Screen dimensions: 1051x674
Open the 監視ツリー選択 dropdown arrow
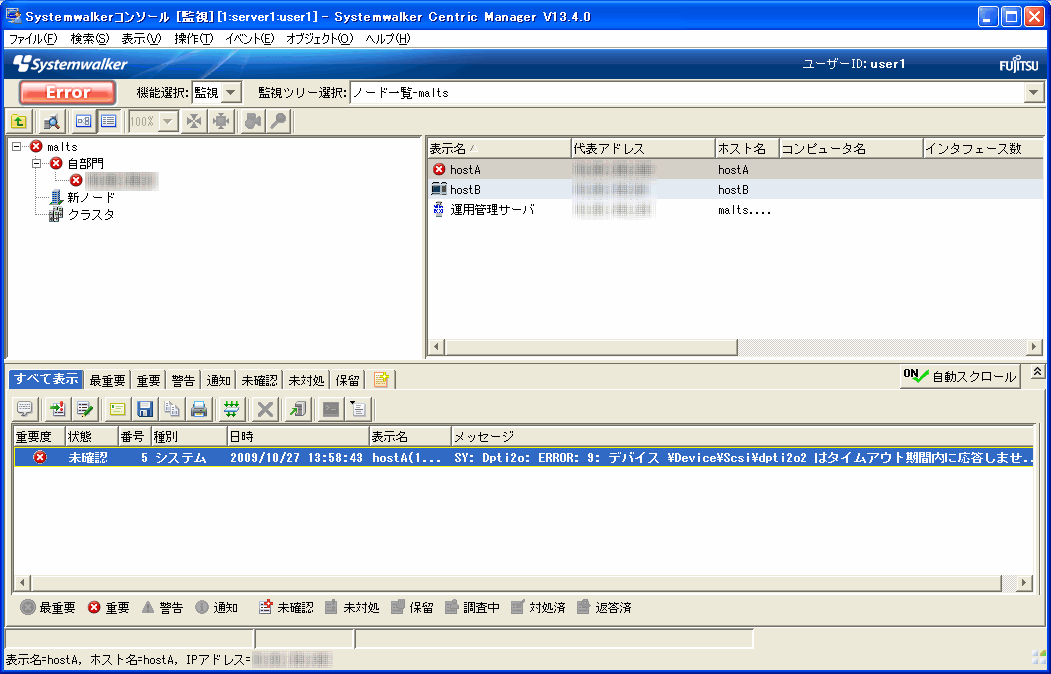click(x=1034, y=92)
